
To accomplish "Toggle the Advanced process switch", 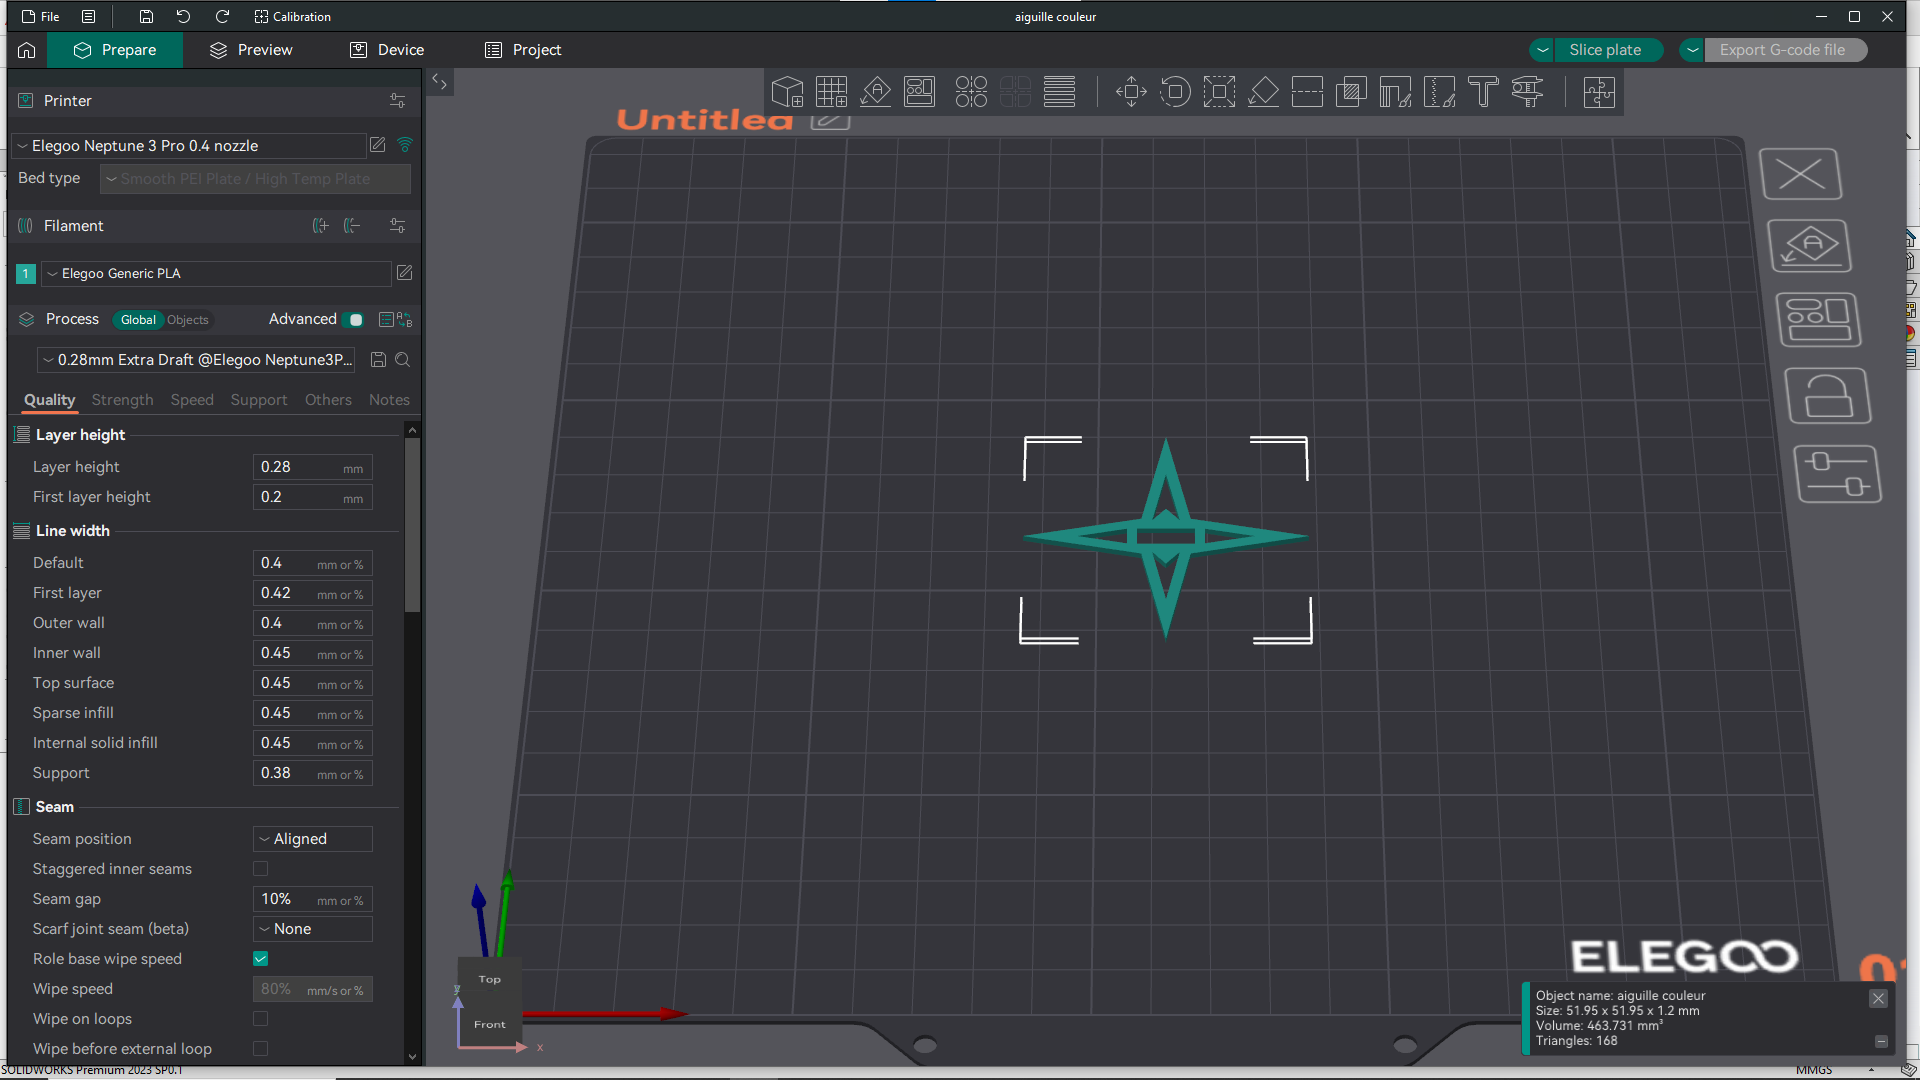I will [354, 319].
